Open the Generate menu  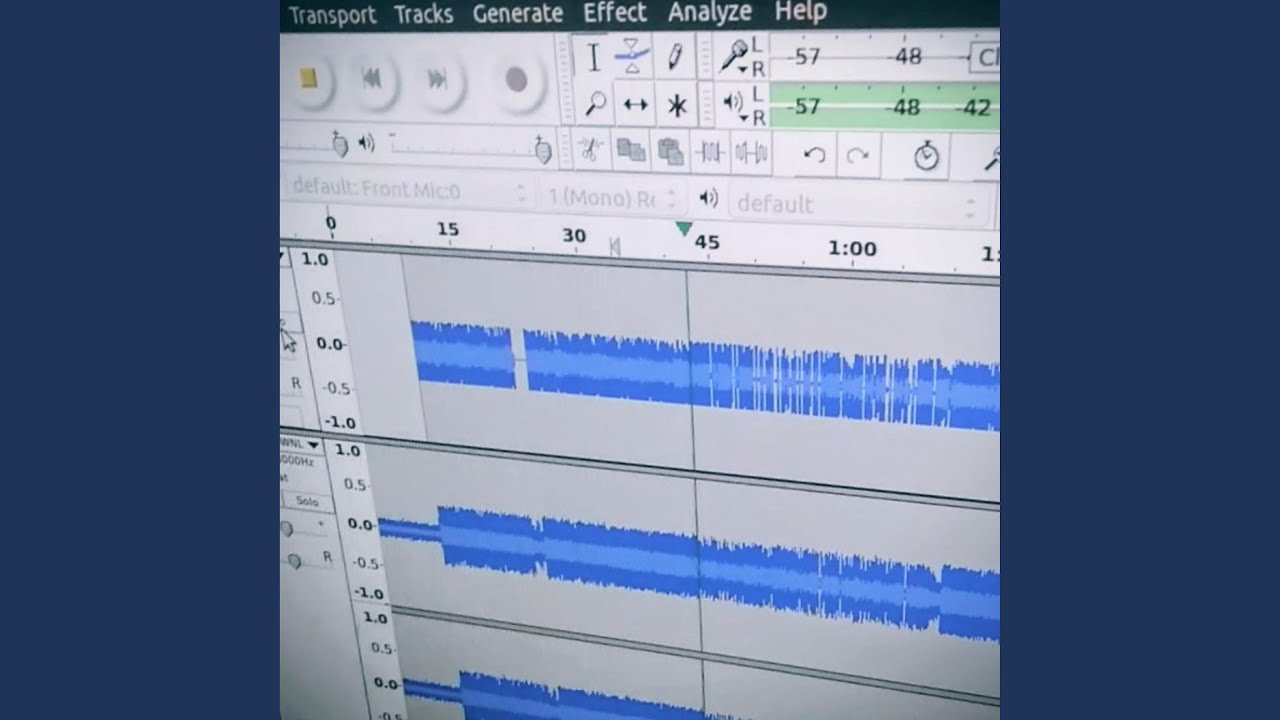pos(517,13)
